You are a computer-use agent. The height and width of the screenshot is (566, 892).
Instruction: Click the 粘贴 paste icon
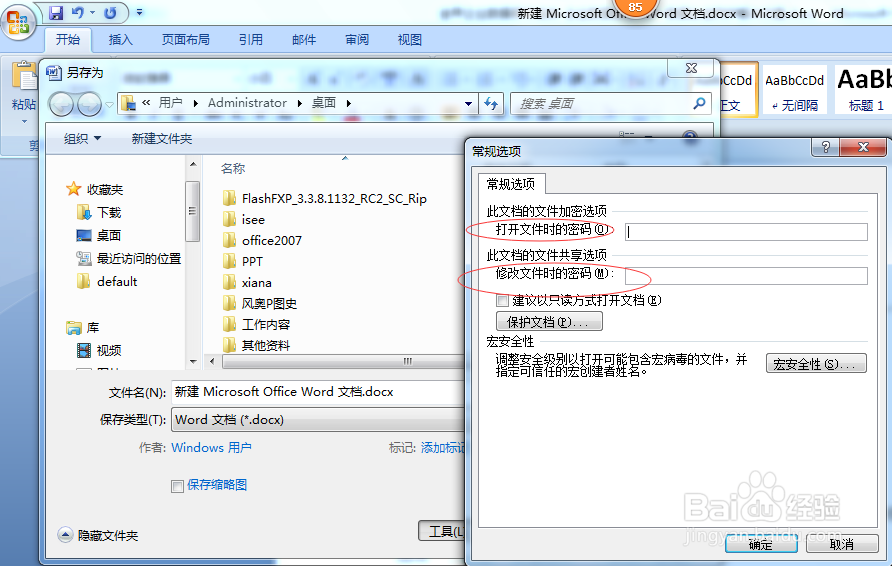tap(24, 77)
